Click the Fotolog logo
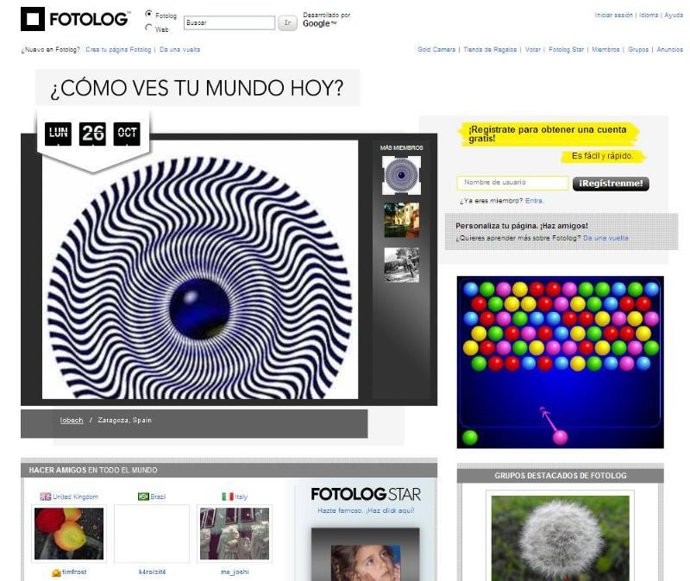Viewport: 690px width, 581px height. (75, 19)
